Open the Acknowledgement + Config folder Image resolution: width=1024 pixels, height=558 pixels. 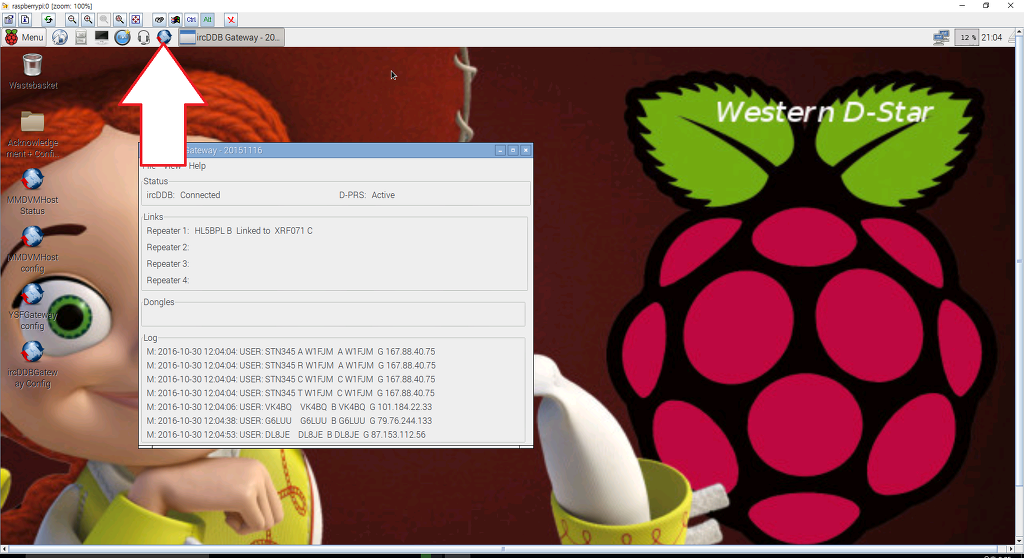point(33,135)
